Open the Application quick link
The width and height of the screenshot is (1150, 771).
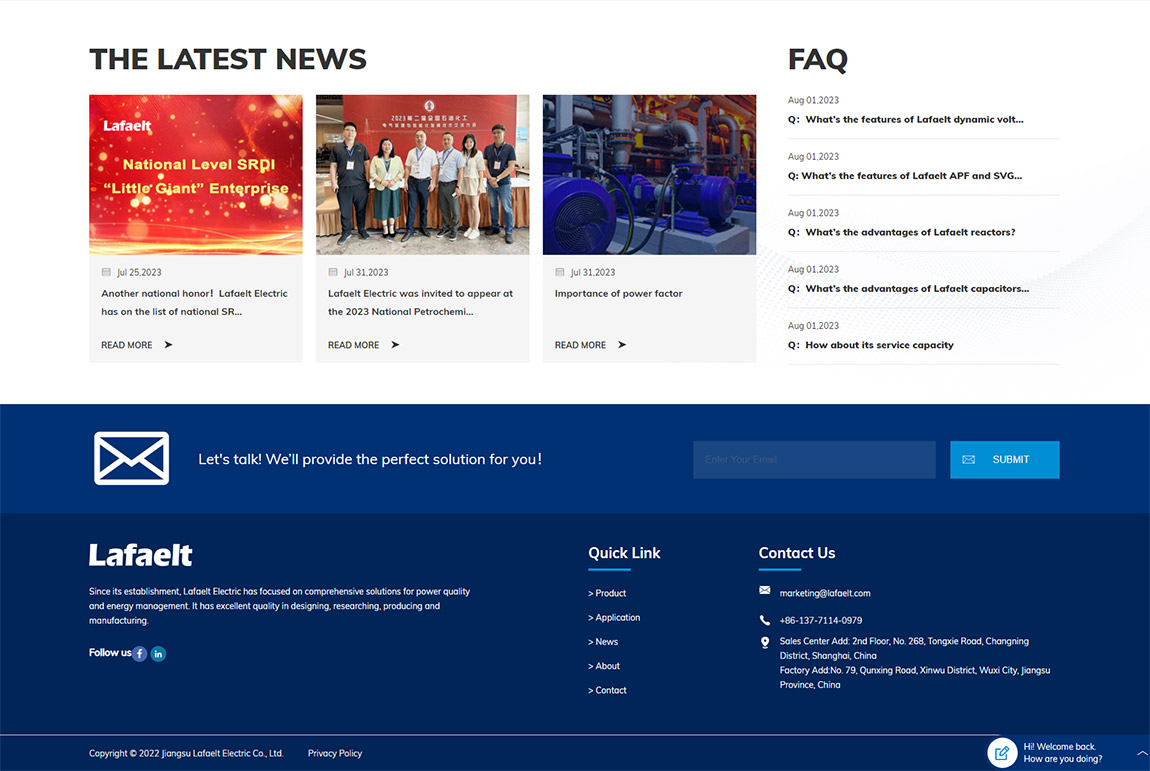pos(614,618)
